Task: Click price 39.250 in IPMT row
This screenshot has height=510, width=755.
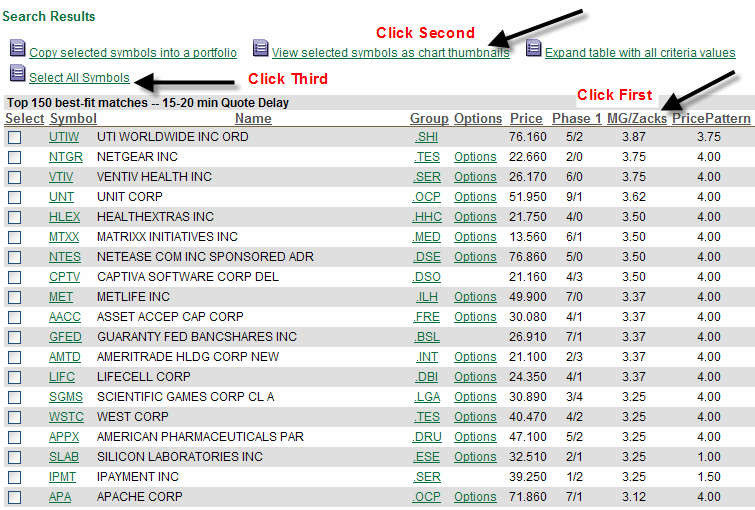Action: (528, 477)
